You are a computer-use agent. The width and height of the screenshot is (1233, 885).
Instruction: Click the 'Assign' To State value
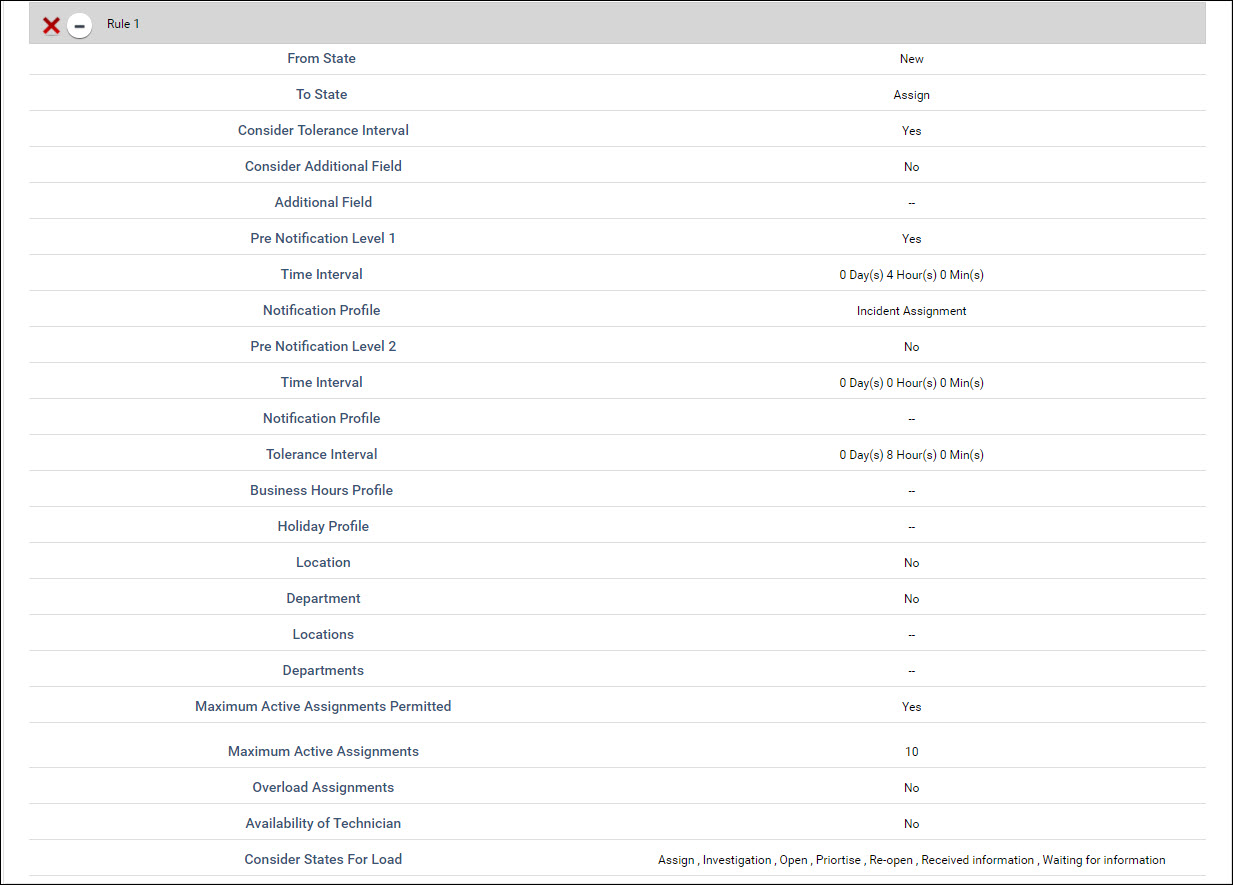click(x=911, y=95)
